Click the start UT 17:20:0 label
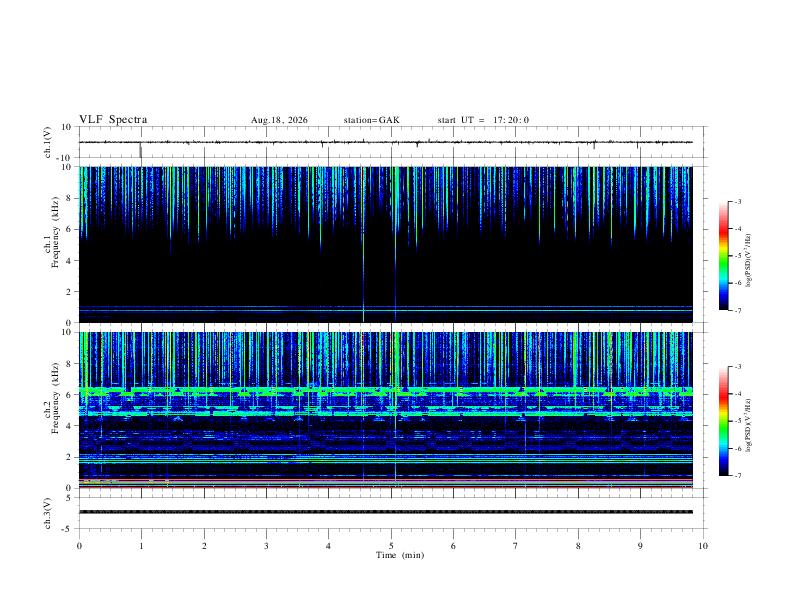Viewport: 792px width, 612px height. click(x=483, y=120)
